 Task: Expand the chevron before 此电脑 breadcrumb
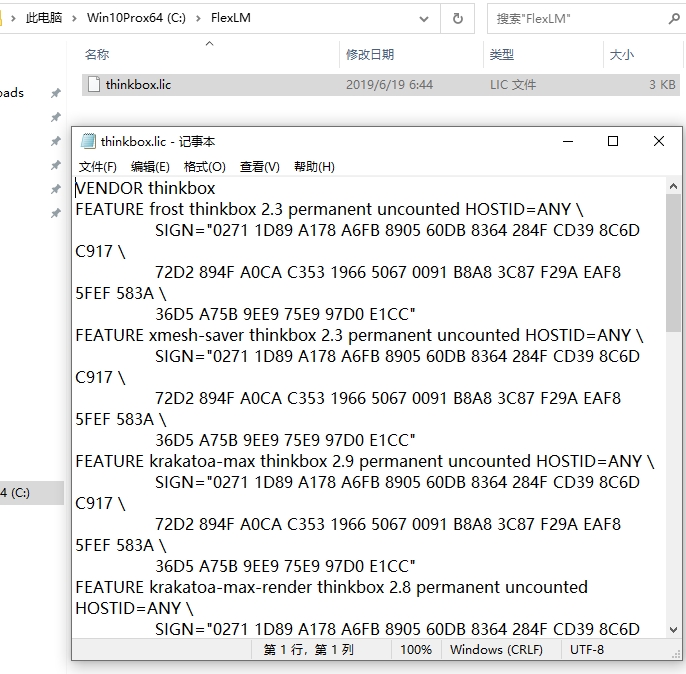(x=14, y=18)
